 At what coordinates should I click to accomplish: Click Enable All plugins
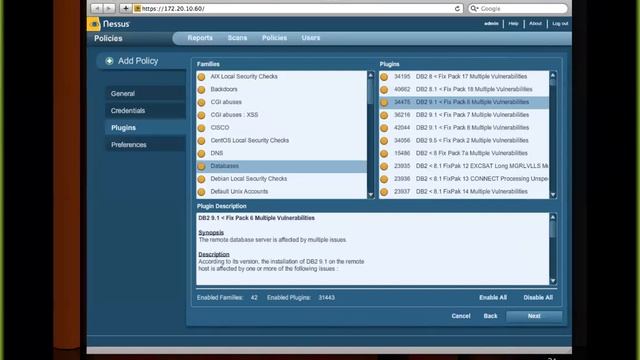pos(493,298)
